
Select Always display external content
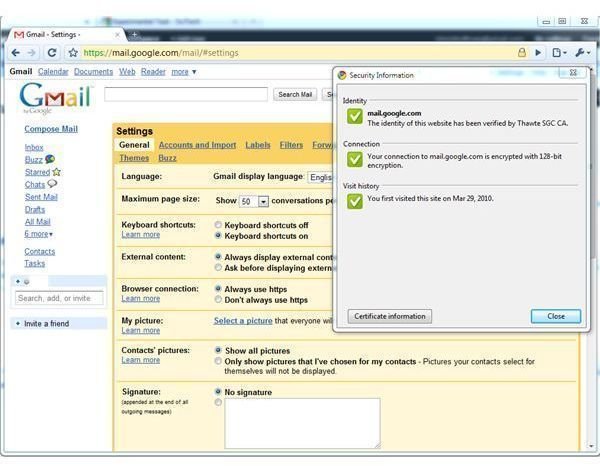tap(218, 257)
